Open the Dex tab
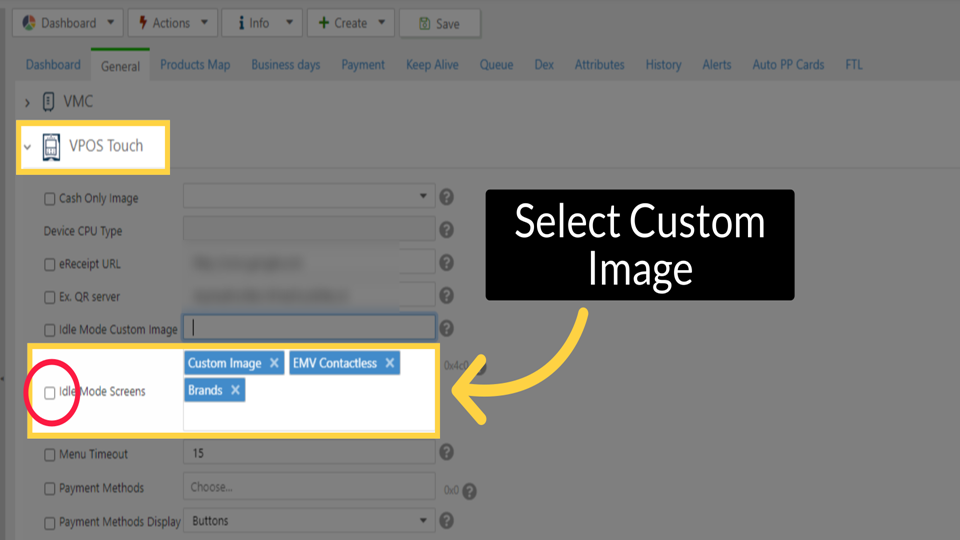 point(544,65)
